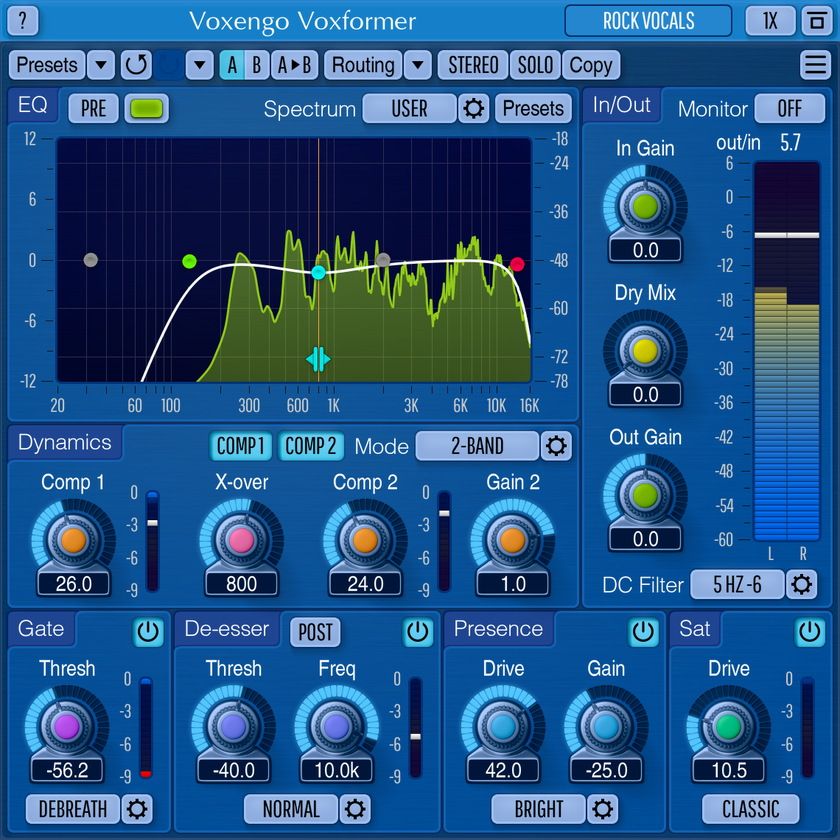The height and width of the screenshot is (840, 840).
Task: Open the help question mark button
Action: click(22, 21)
